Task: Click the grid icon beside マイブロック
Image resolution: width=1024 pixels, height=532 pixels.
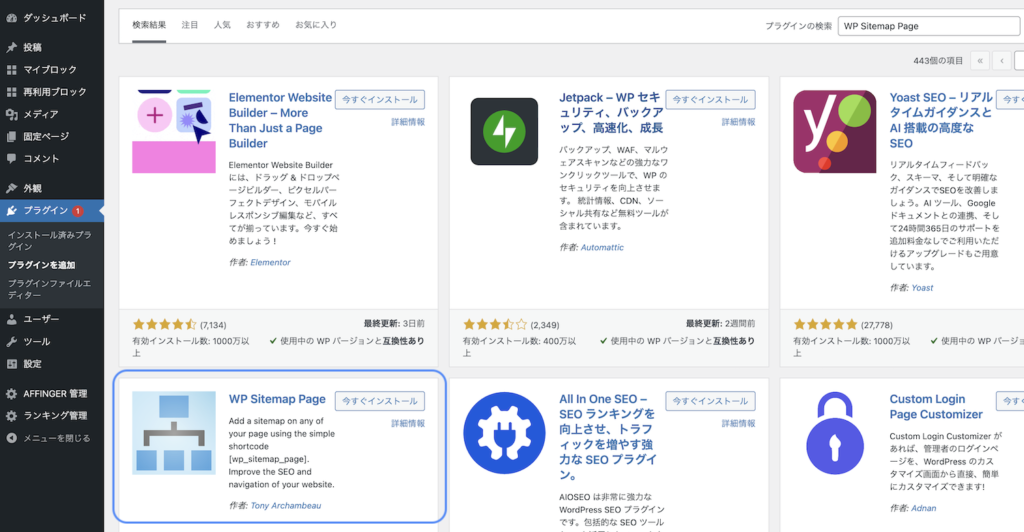Action: [11, 70]
